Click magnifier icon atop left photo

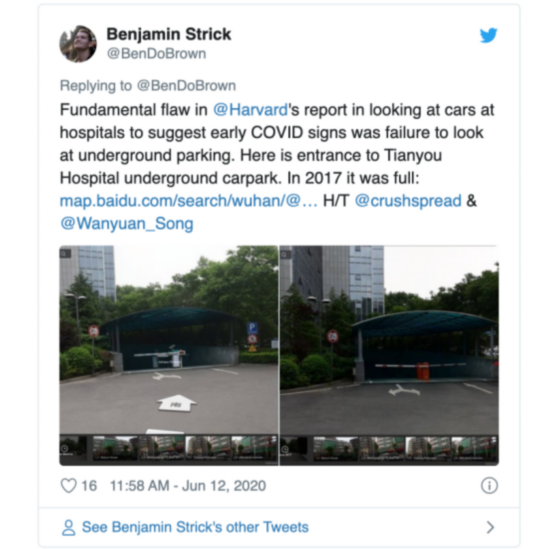[x=66, y=253]
